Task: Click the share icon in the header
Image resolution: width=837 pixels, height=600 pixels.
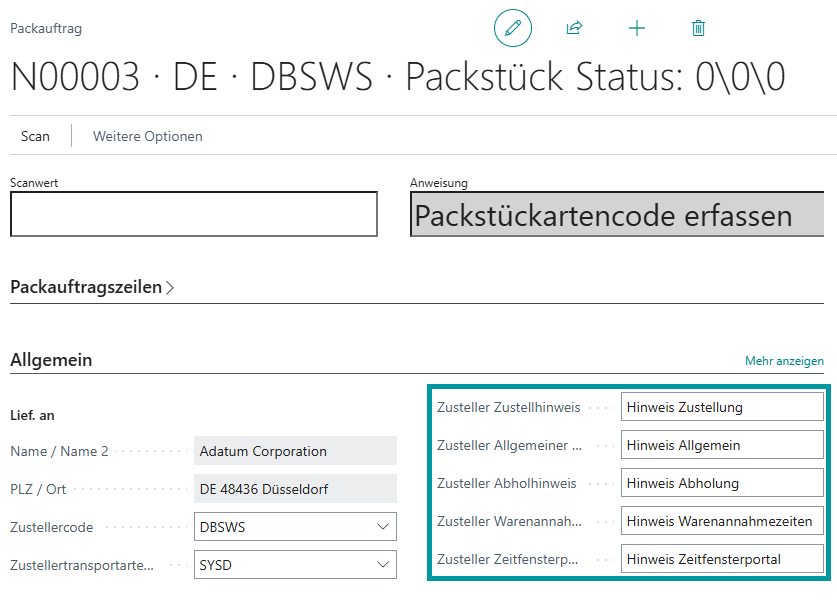Action: 574,28
